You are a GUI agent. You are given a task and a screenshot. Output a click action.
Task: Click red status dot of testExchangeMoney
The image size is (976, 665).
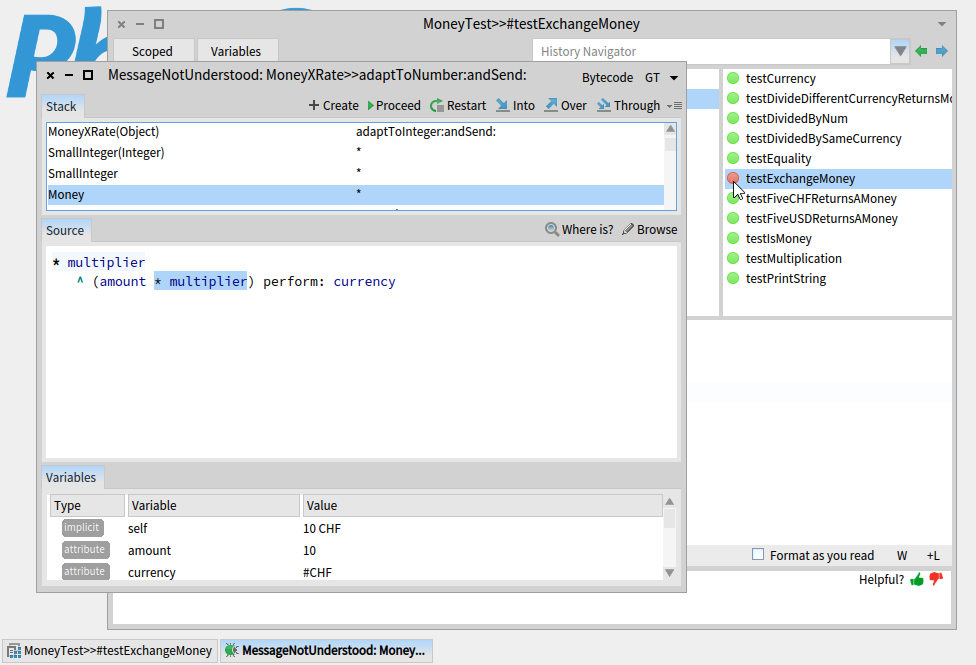733,178
